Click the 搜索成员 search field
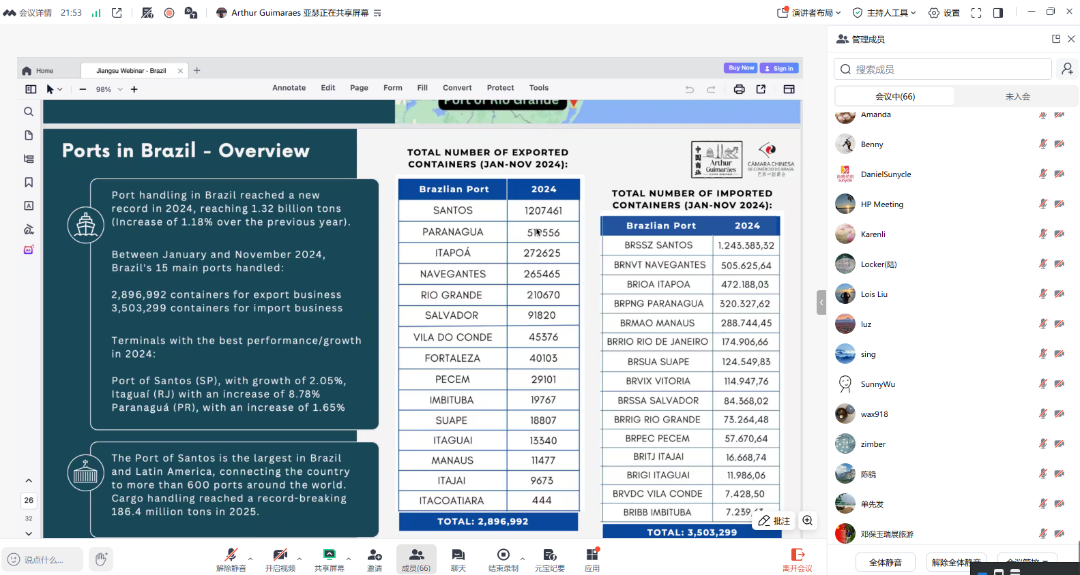 943,69
